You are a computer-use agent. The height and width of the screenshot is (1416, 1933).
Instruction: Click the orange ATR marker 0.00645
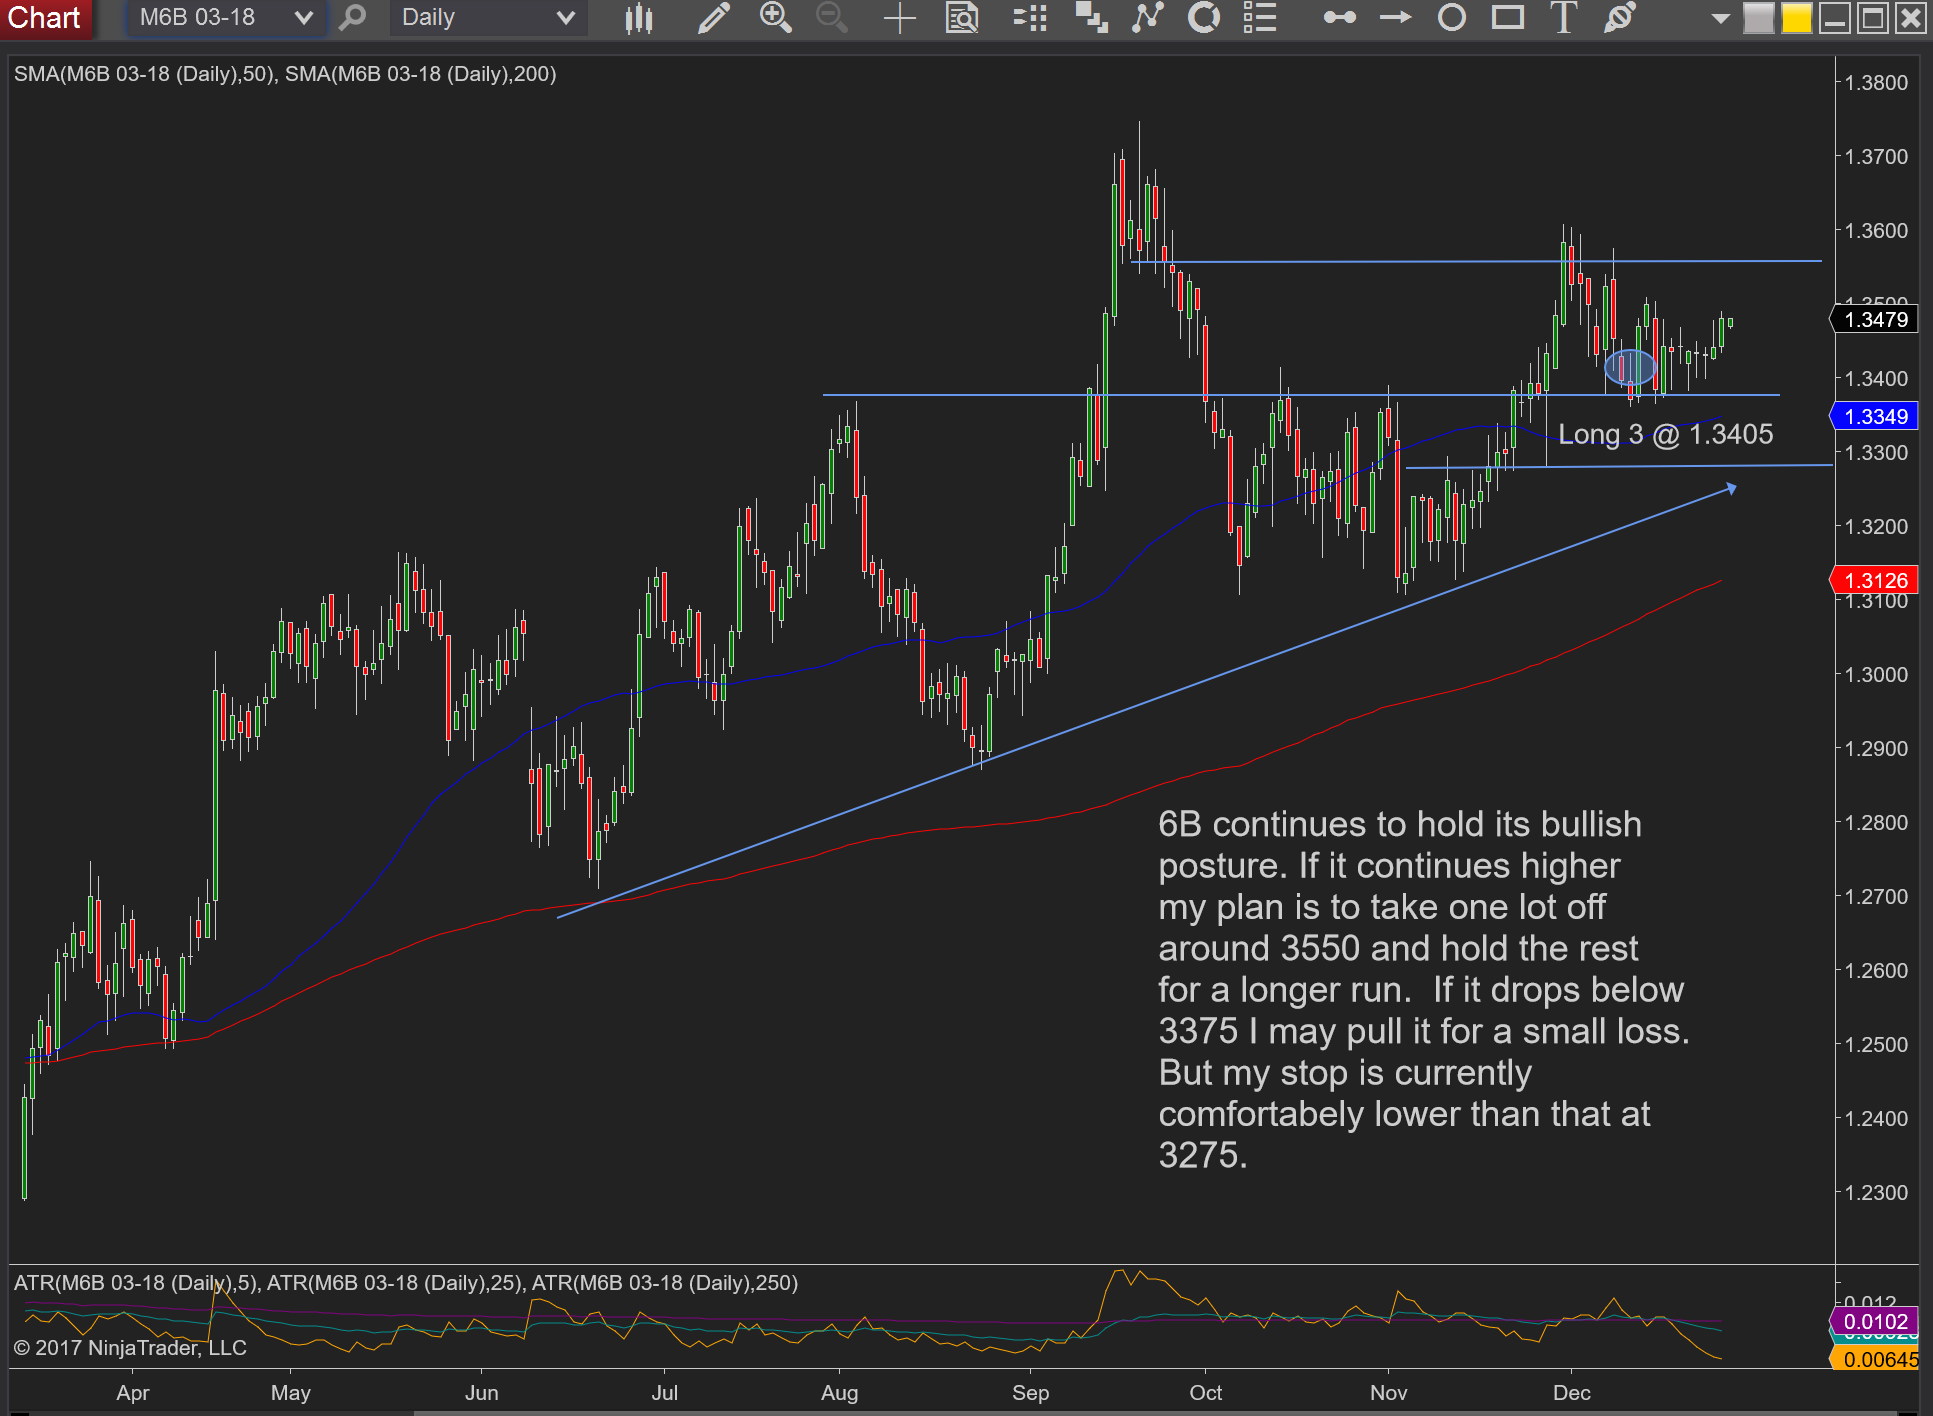[1874, 1360]
